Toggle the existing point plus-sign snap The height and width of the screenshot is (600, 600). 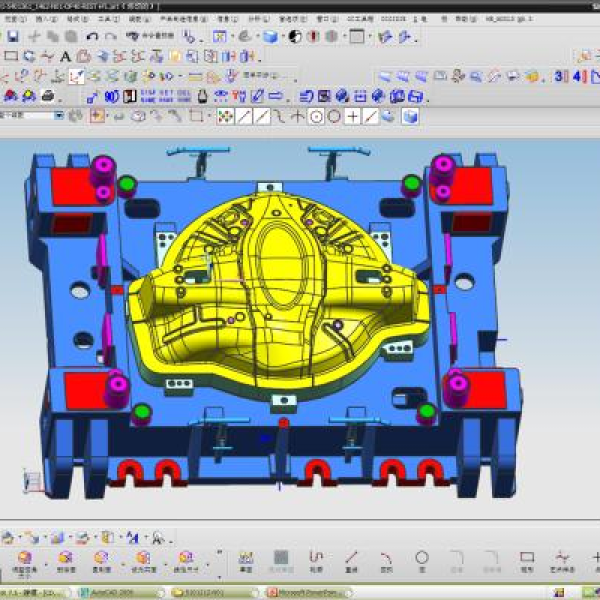pos(352,116)
